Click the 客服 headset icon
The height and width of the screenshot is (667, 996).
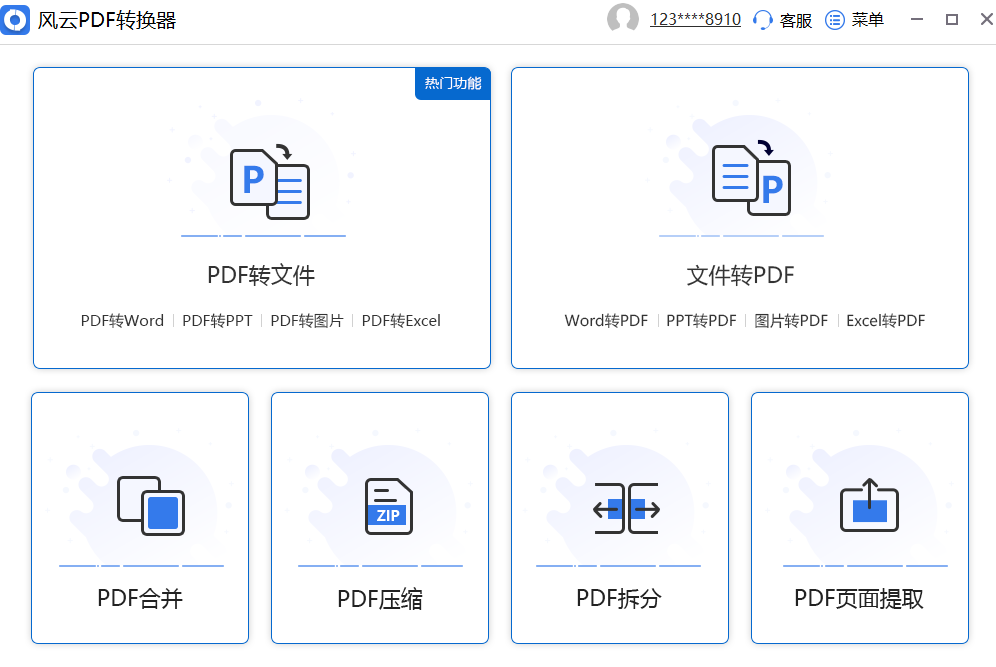coord(762,20)
